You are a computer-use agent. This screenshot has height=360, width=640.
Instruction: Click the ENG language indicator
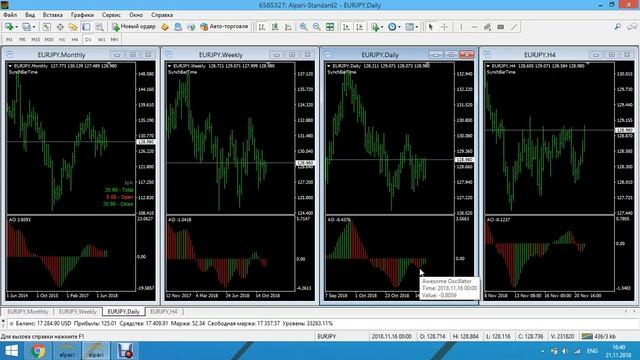[x=592, y=351]
